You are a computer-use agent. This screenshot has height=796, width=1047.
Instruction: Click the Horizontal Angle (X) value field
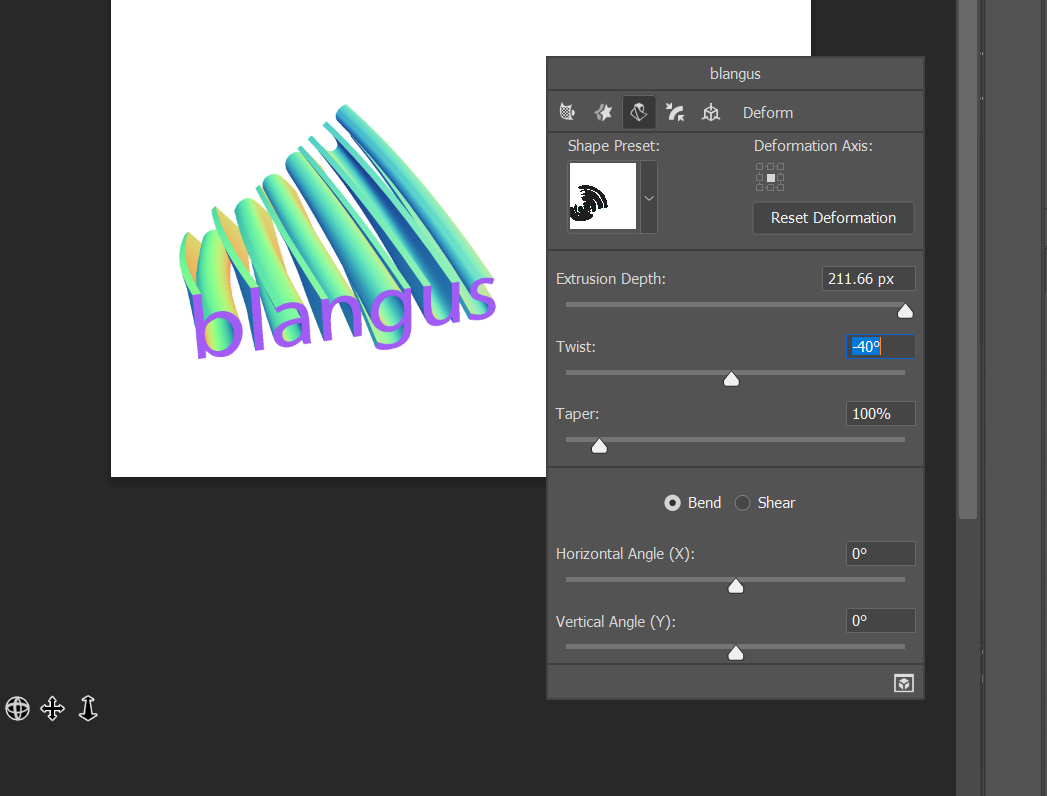click(880, 553)
